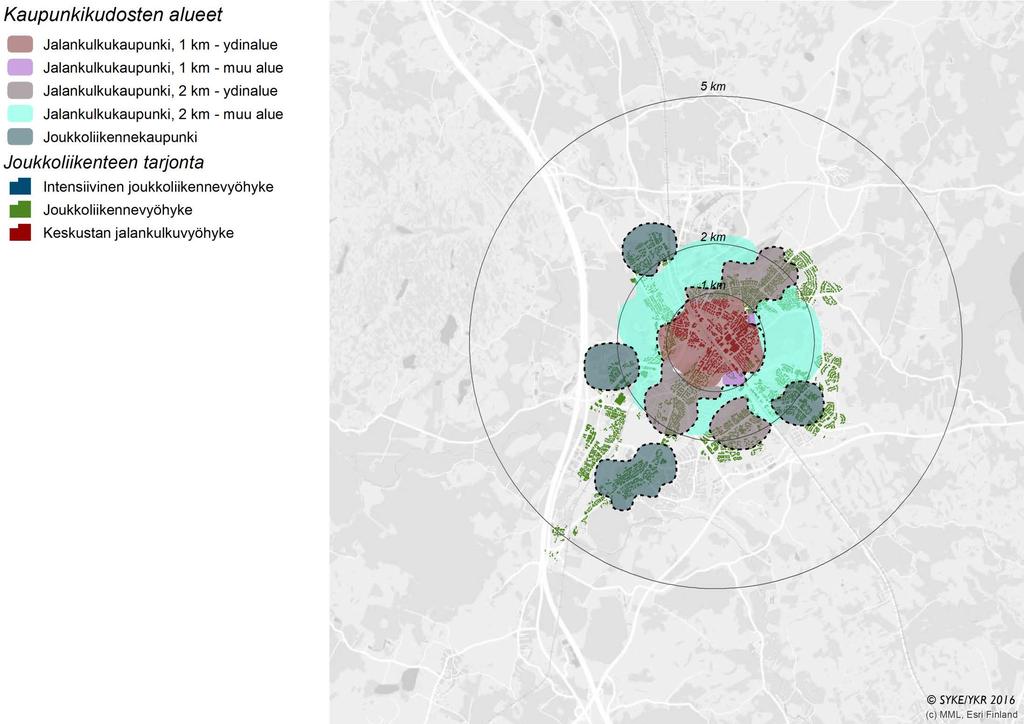Click the '(c) MML, Esri Finland' attribution

[971, 714]
